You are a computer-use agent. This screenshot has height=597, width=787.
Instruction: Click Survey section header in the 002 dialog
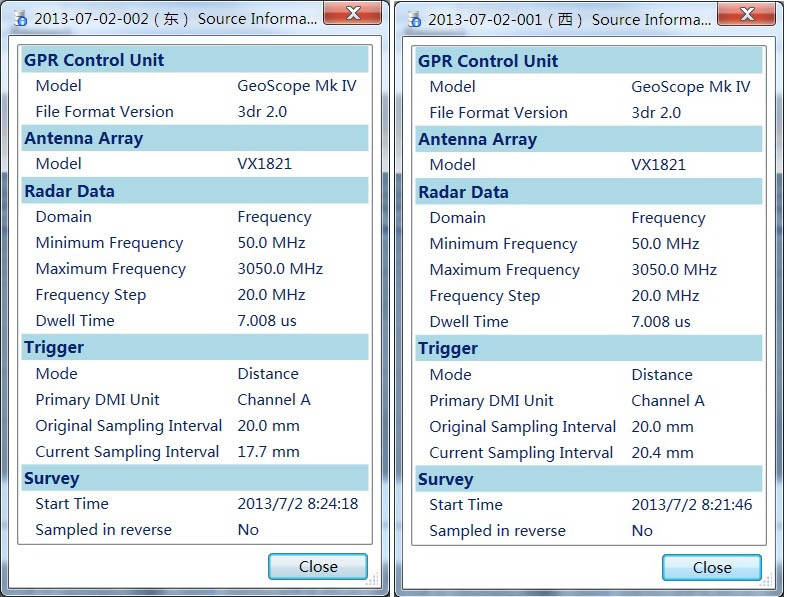pos(52,478)
